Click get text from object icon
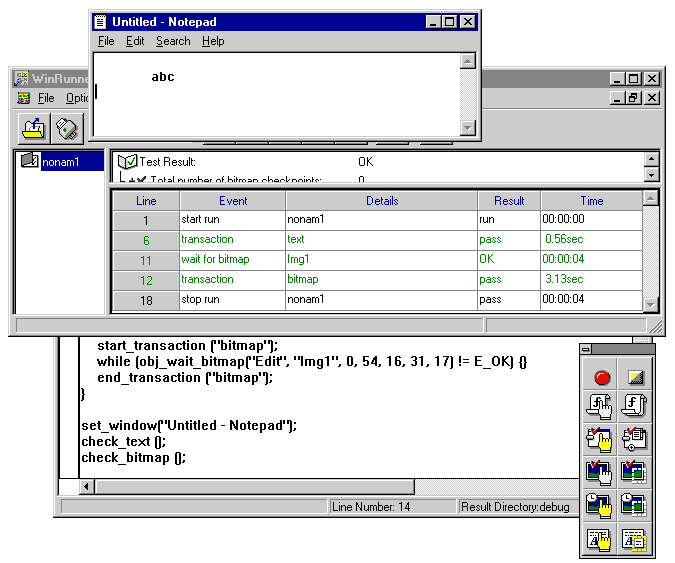The width and height of the screenshot is (675, 563). point(602,539)
